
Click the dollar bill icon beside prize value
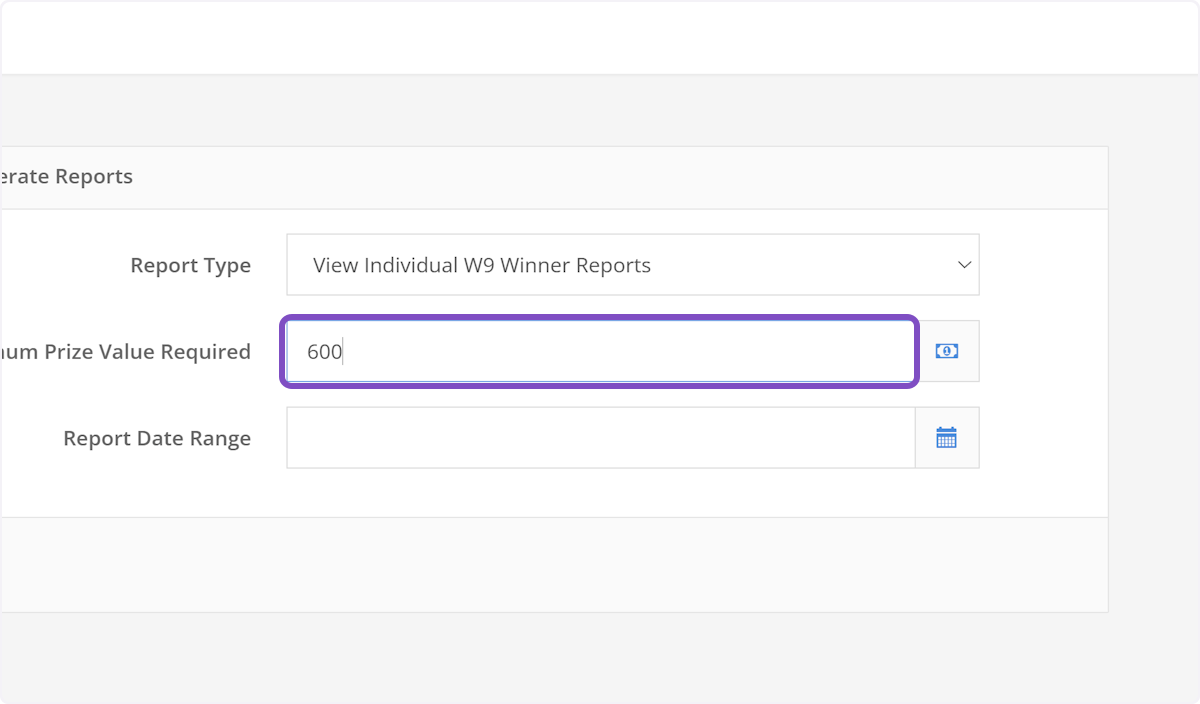point(947,351)
